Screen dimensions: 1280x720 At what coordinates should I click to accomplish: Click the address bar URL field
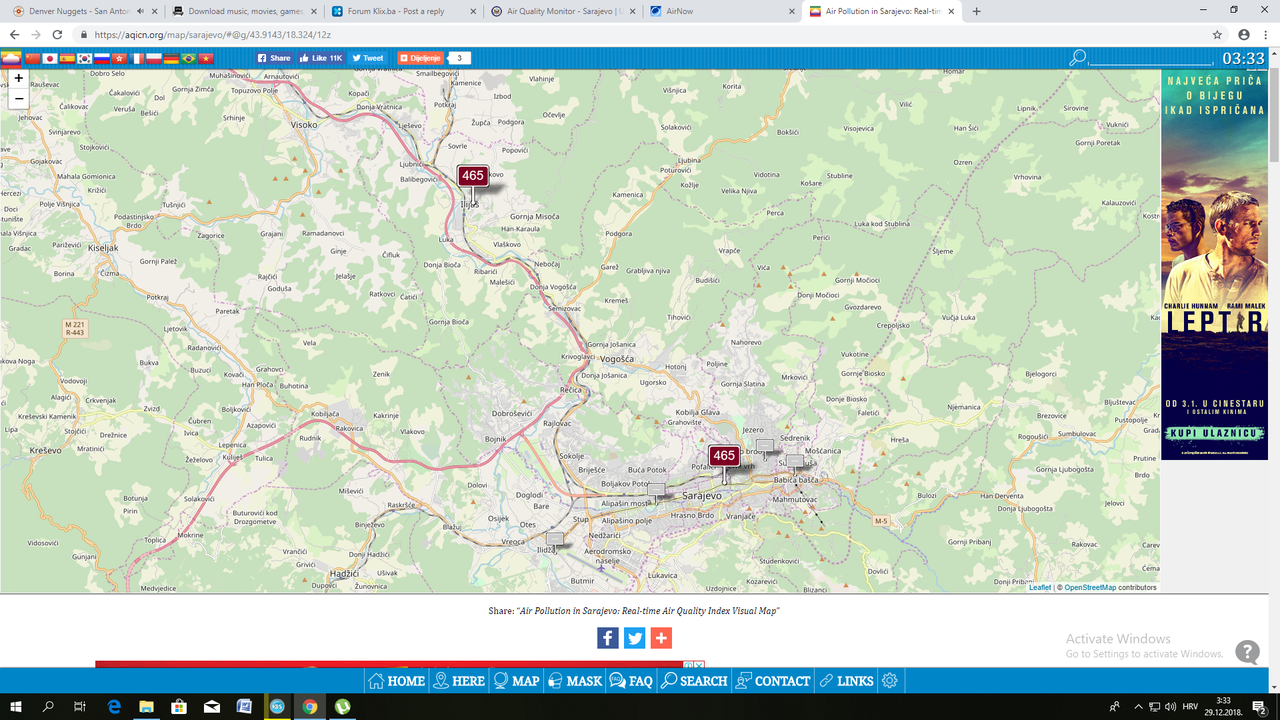(640, 34)
